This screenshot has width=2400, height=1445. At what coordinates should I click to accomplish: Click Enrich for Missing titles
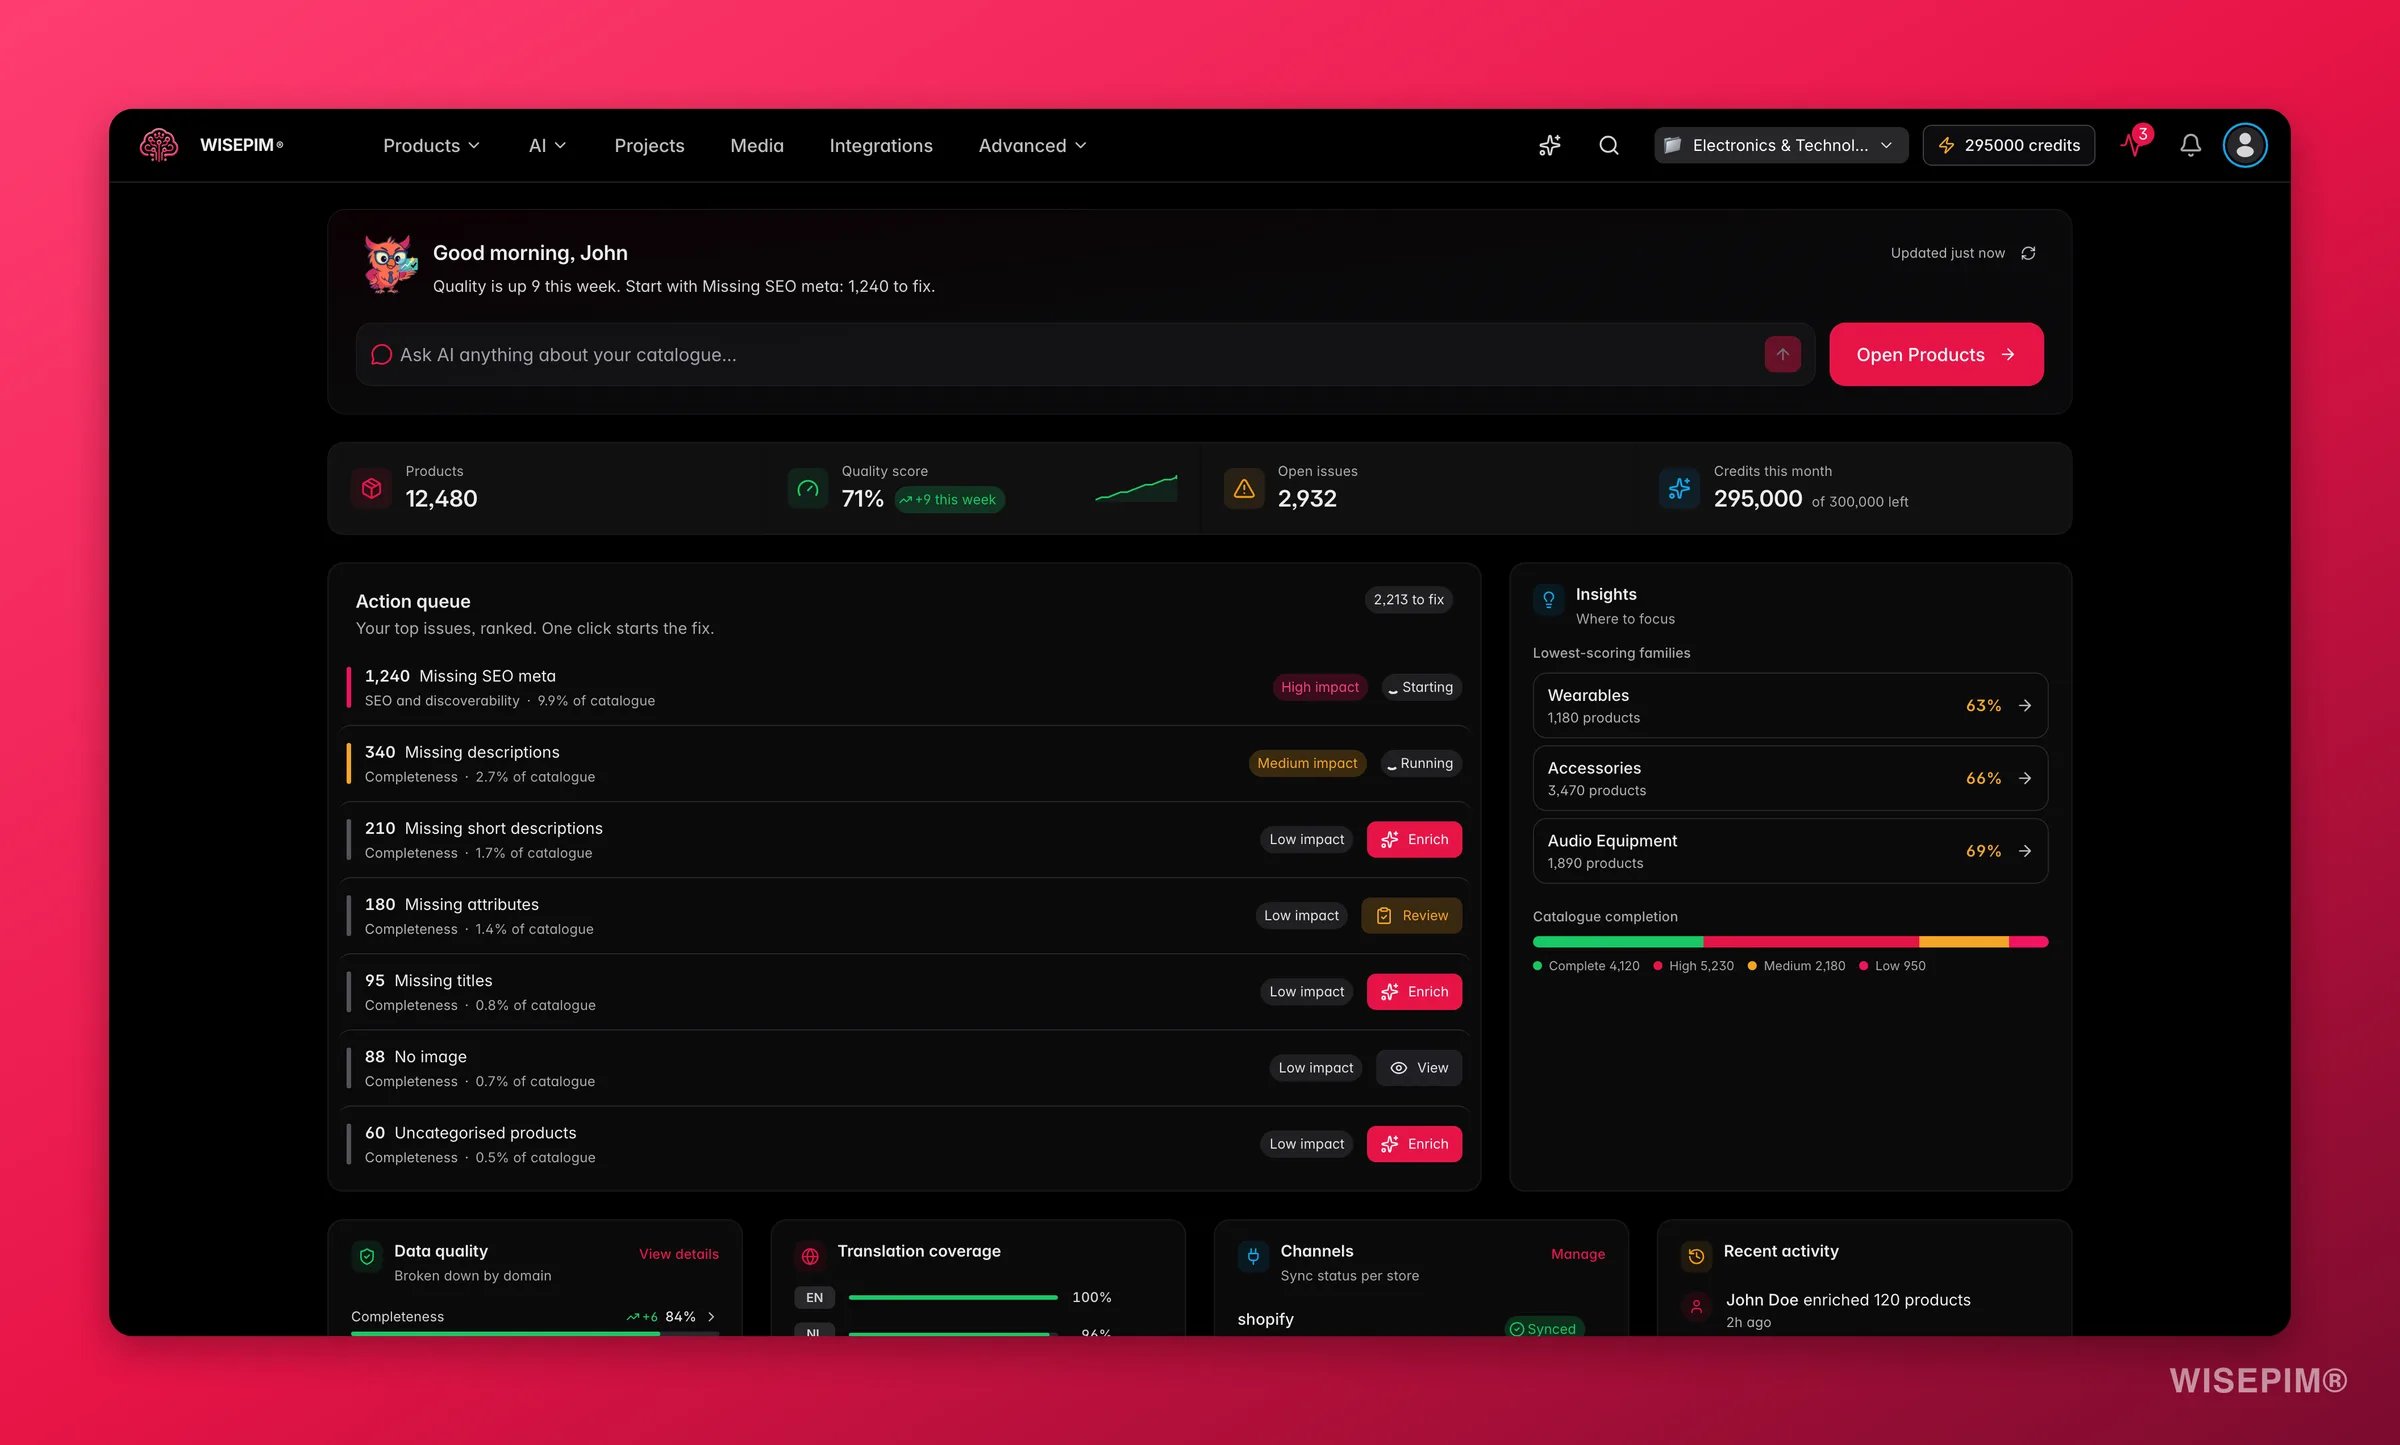(x=1414, y=991)
